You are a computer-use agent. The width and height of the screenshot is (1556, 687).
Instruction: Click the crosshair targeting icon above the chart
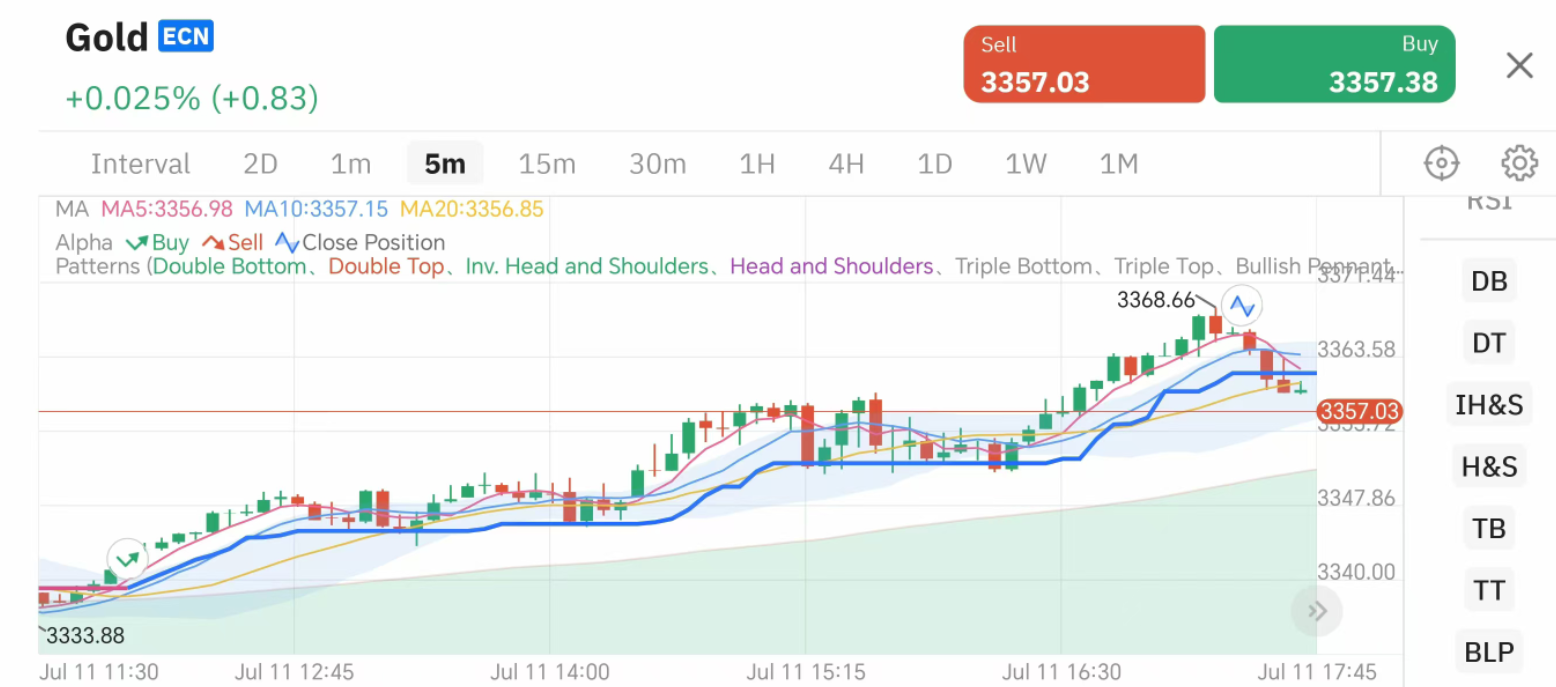point(1440,162)
